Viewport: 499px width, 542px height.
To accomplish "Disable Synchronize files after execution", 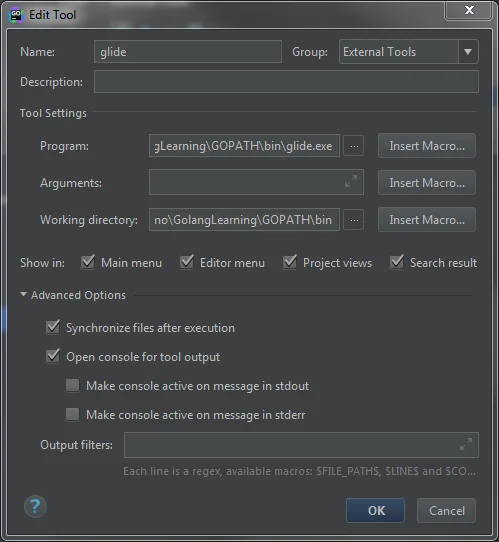I will coord(53,327).
